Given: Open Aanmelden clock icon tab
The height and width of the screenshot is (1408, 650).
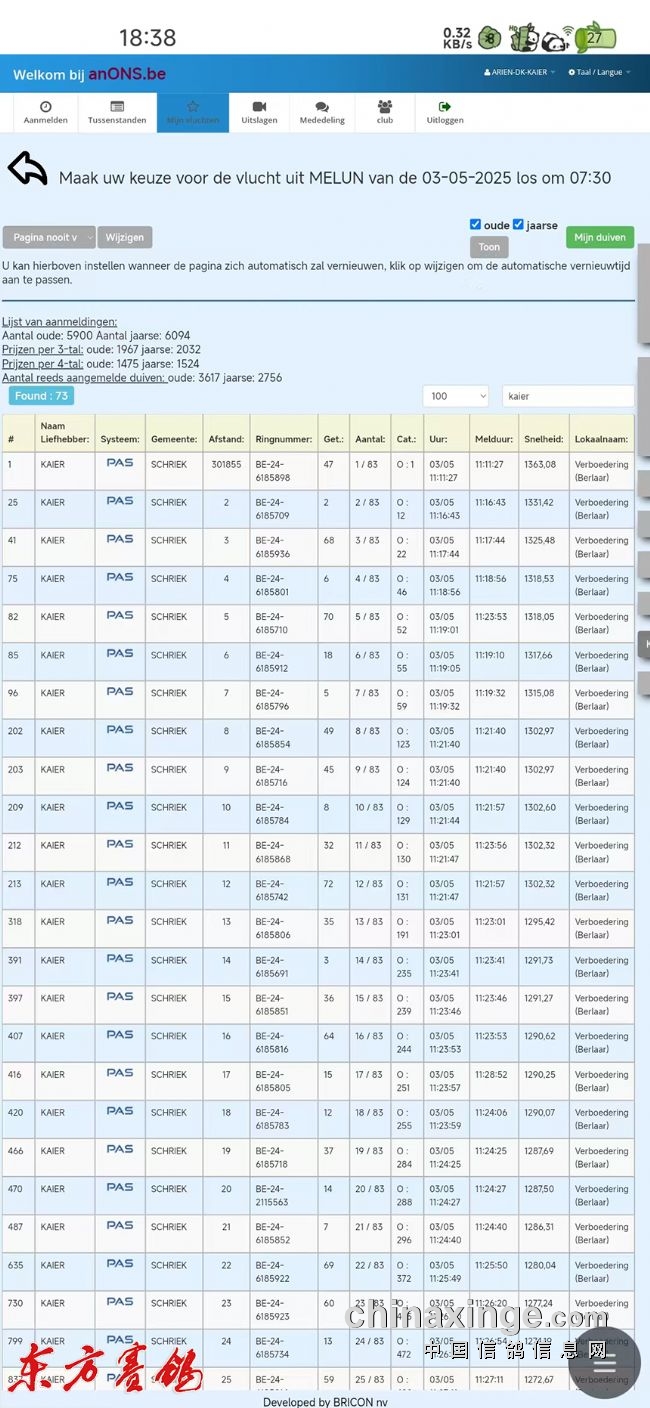Looking at the screenshot, I should coord(46,107).
